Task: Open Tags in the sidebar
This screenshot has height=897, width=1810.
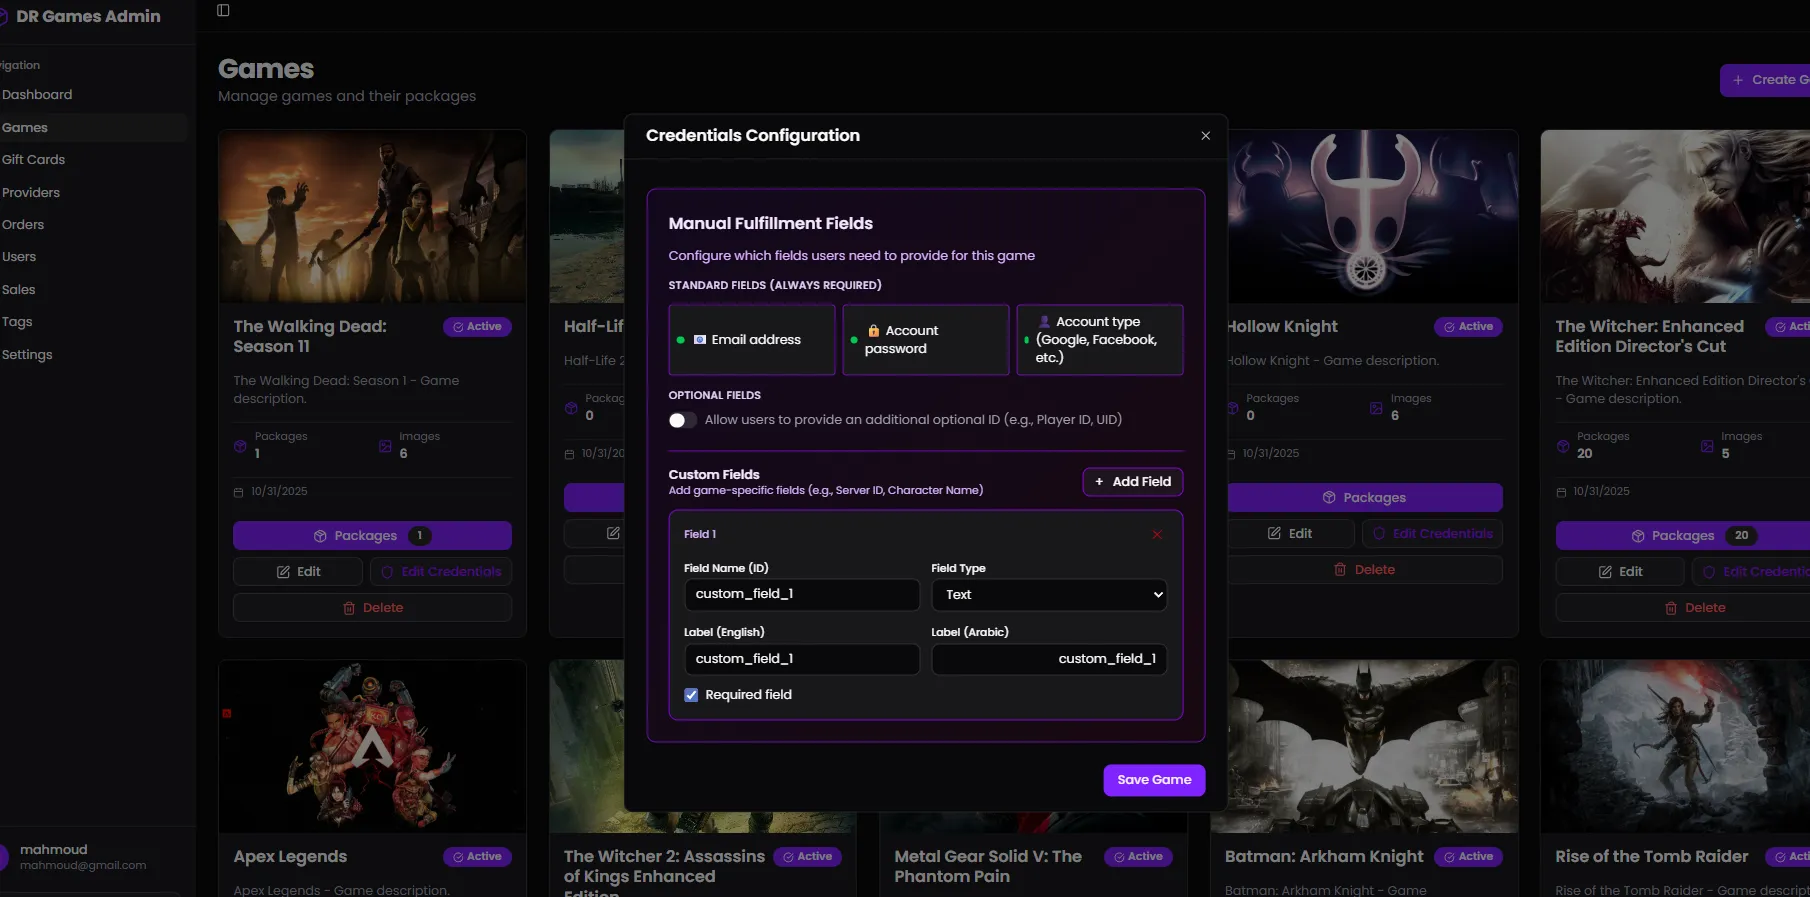Action: point(17,322)
